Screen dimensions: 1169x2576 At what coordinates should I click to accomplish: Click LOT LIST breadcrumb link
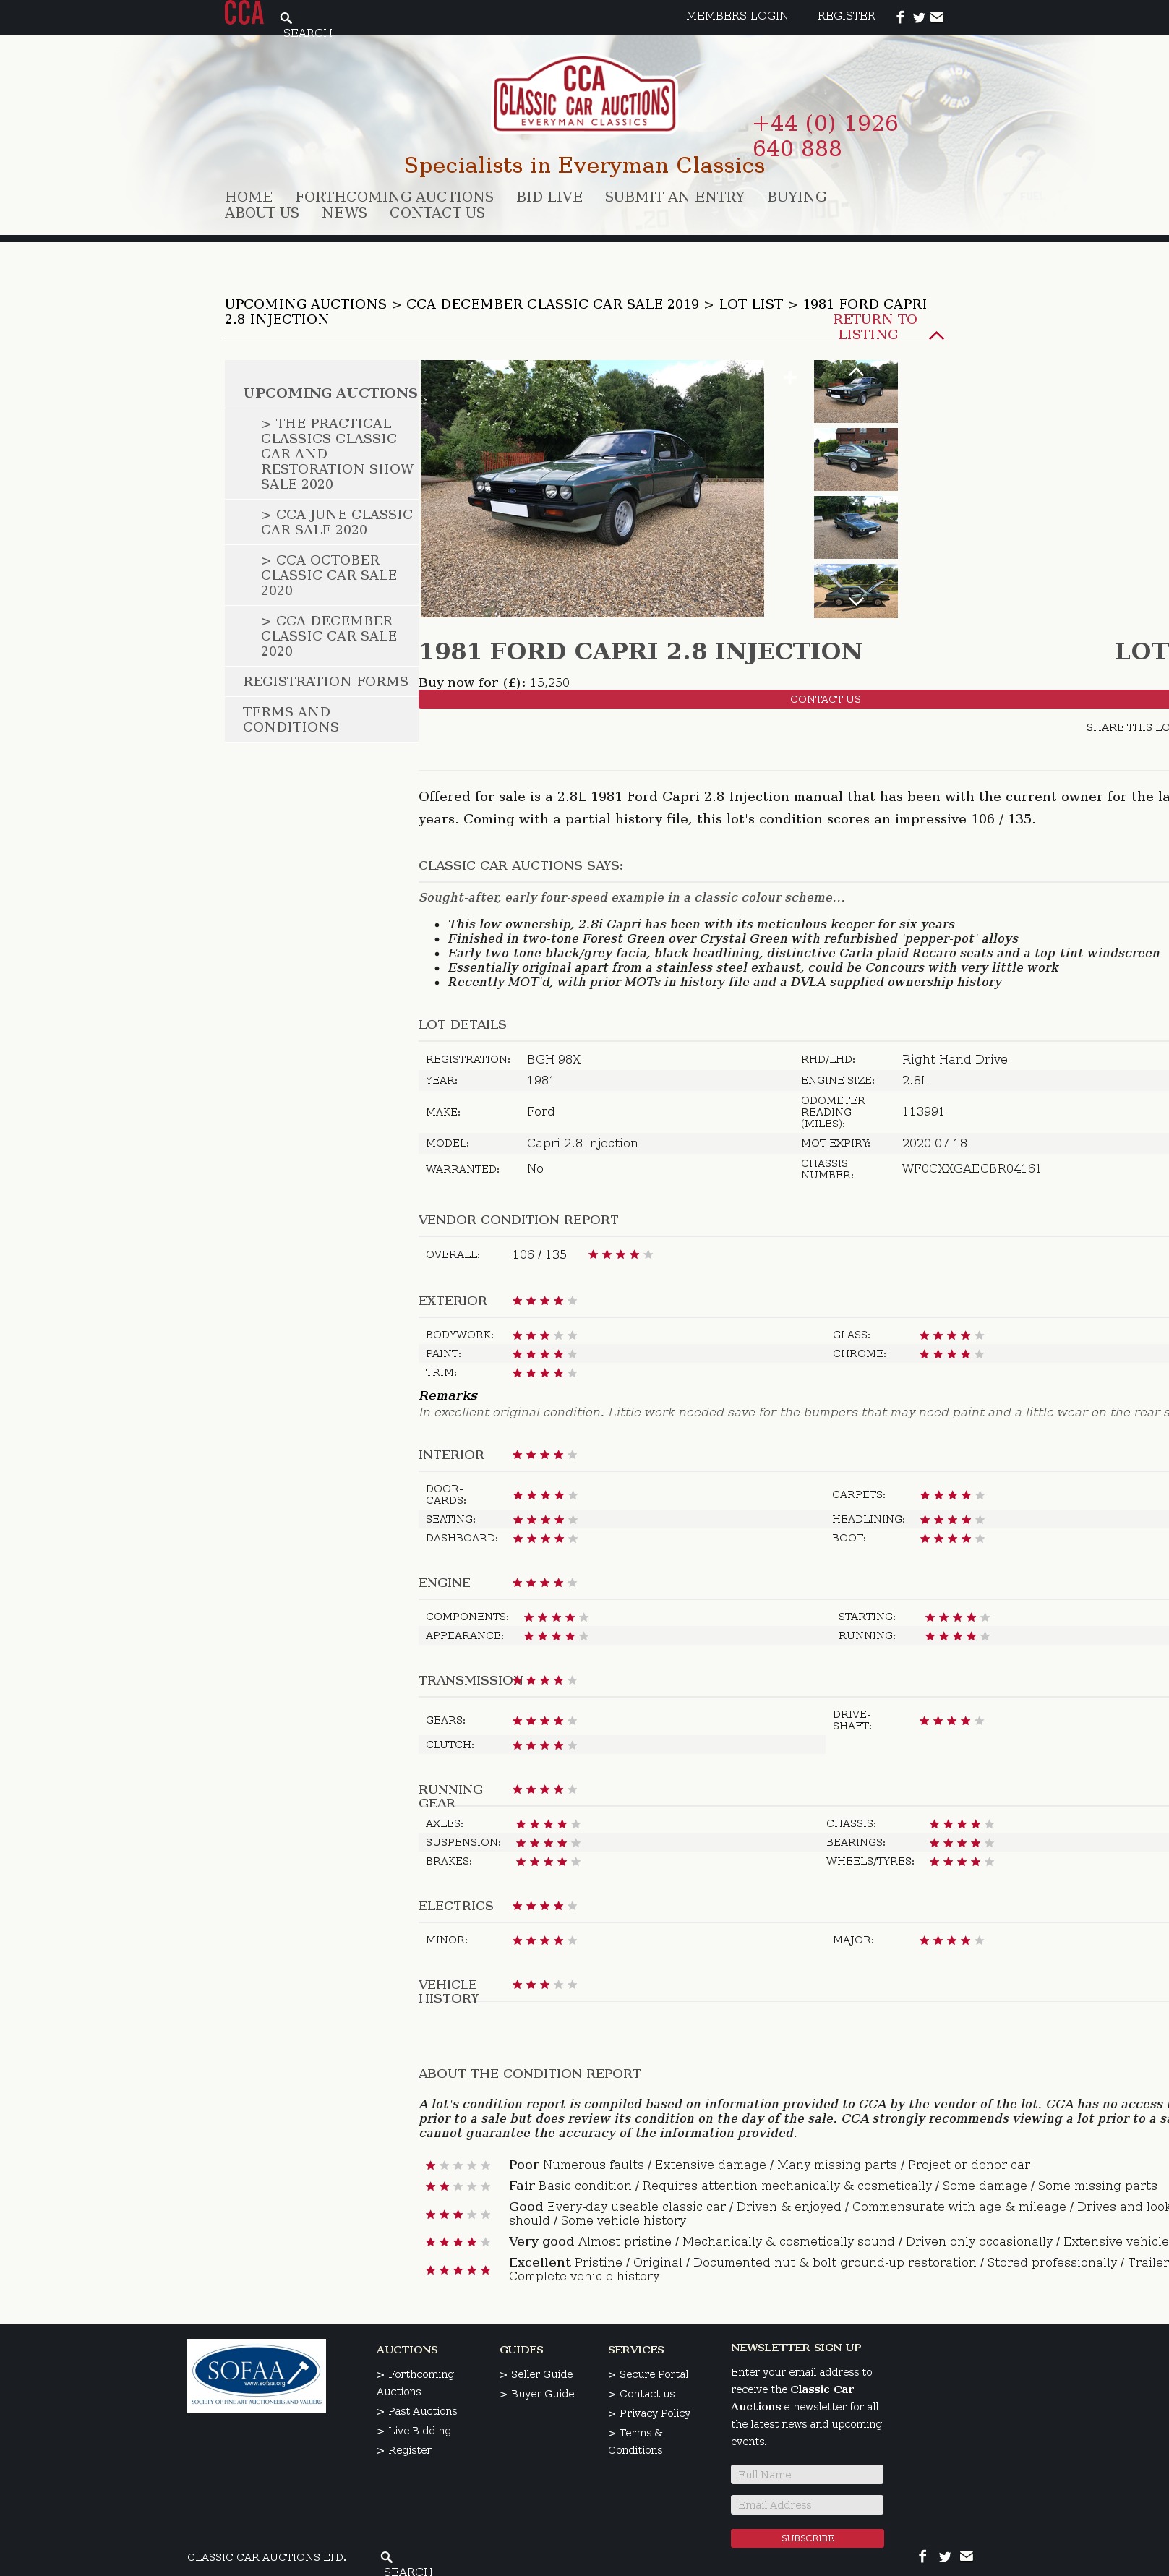tap(751, 304)
